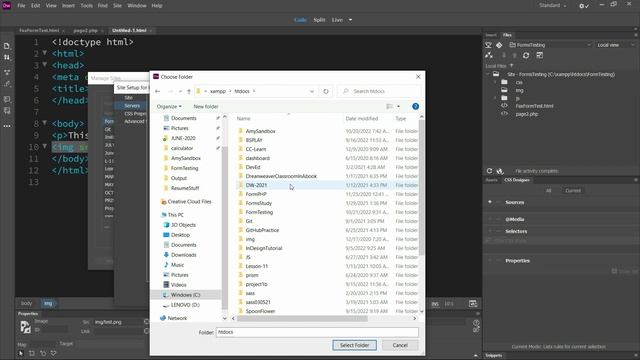640x360 pixels.
Task: Open the Site menu
Action: (118, 6)
